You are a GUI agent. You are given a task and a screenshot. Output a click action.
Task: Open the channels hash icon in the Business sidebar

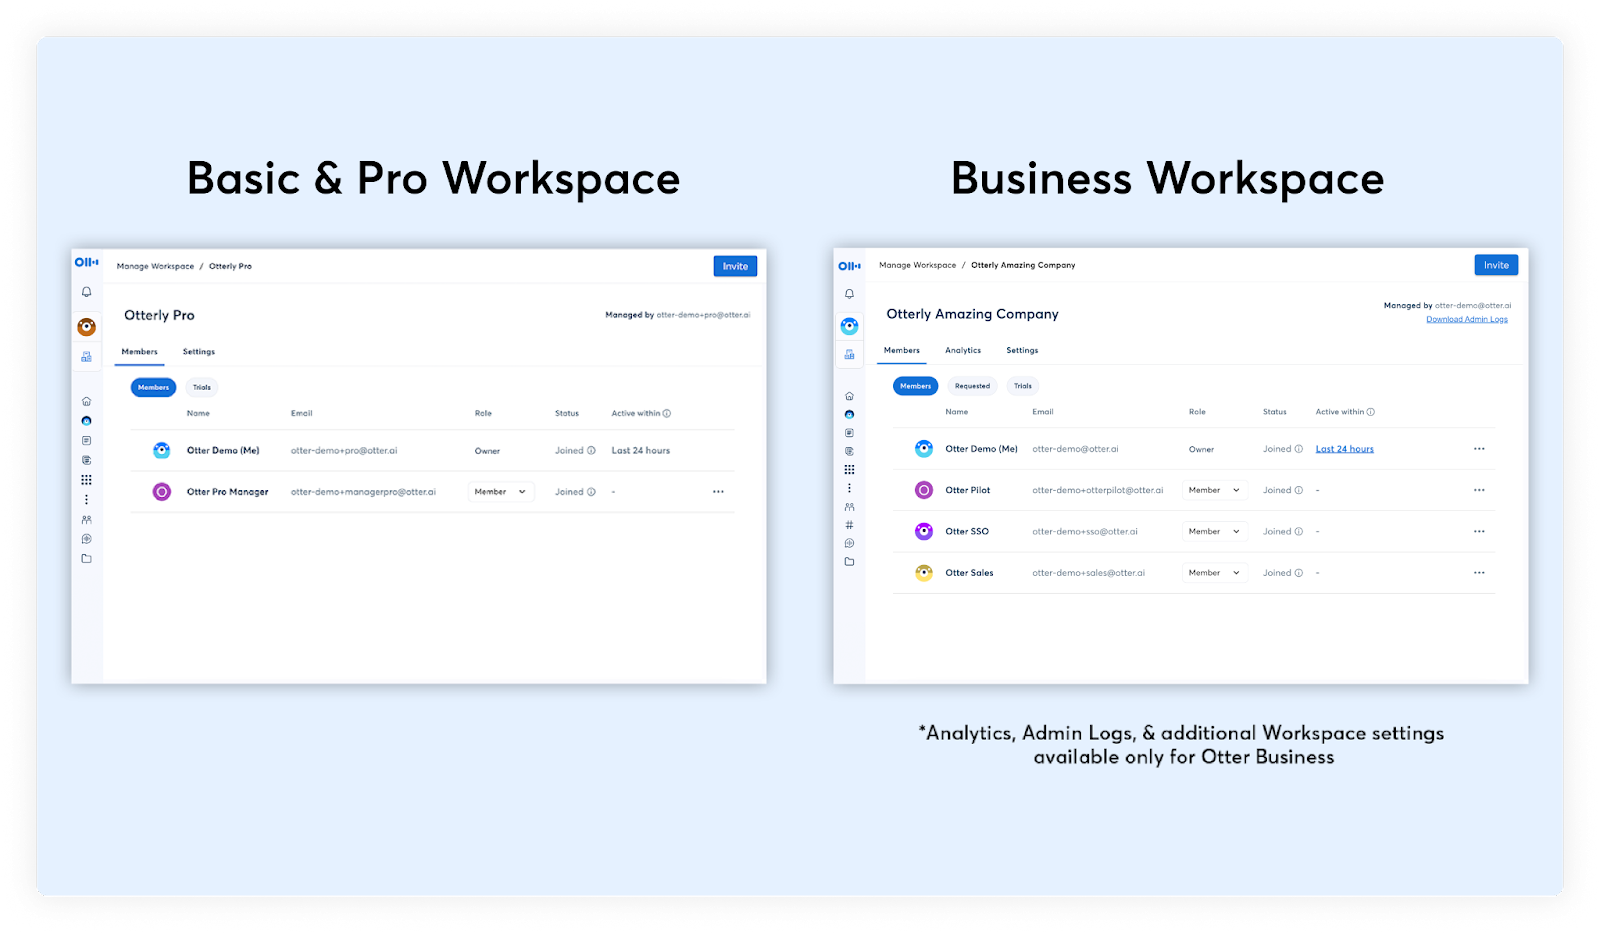pyautogui.click(x=849, y=525)
